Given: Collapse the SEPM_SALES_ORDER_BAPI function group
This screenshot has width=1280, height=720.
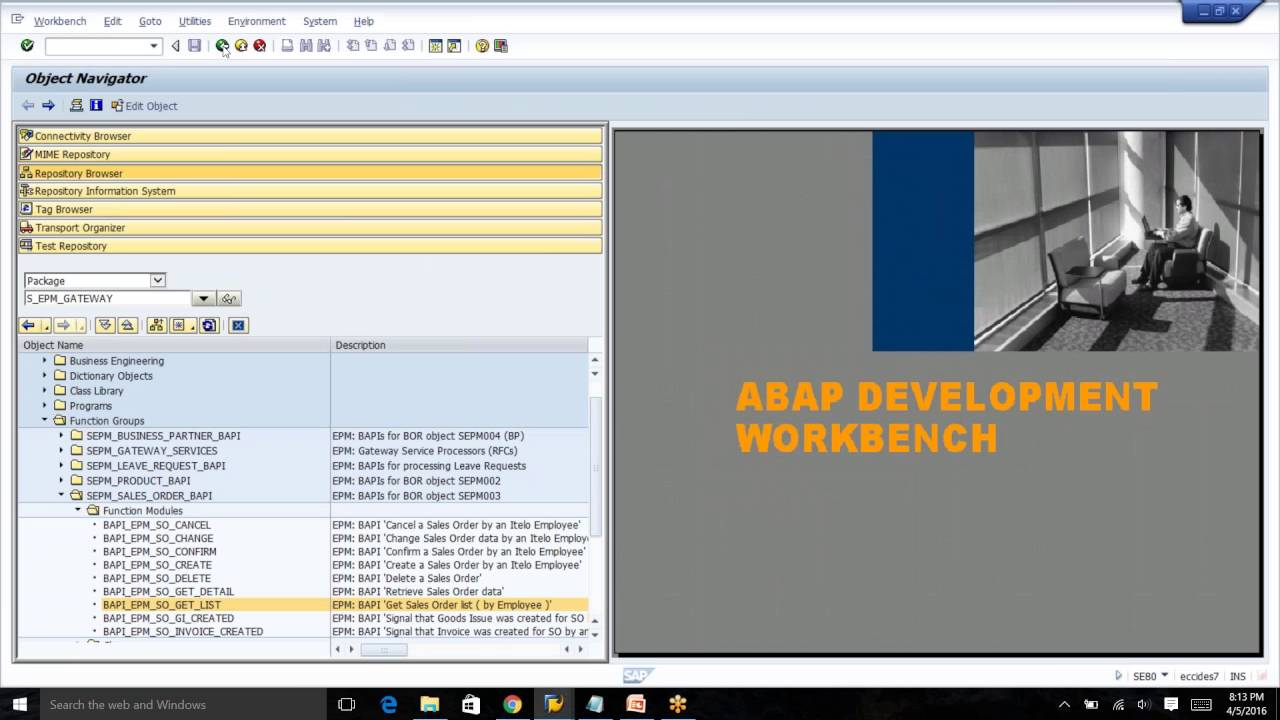Looking at the screenshot, I should 61,495.
